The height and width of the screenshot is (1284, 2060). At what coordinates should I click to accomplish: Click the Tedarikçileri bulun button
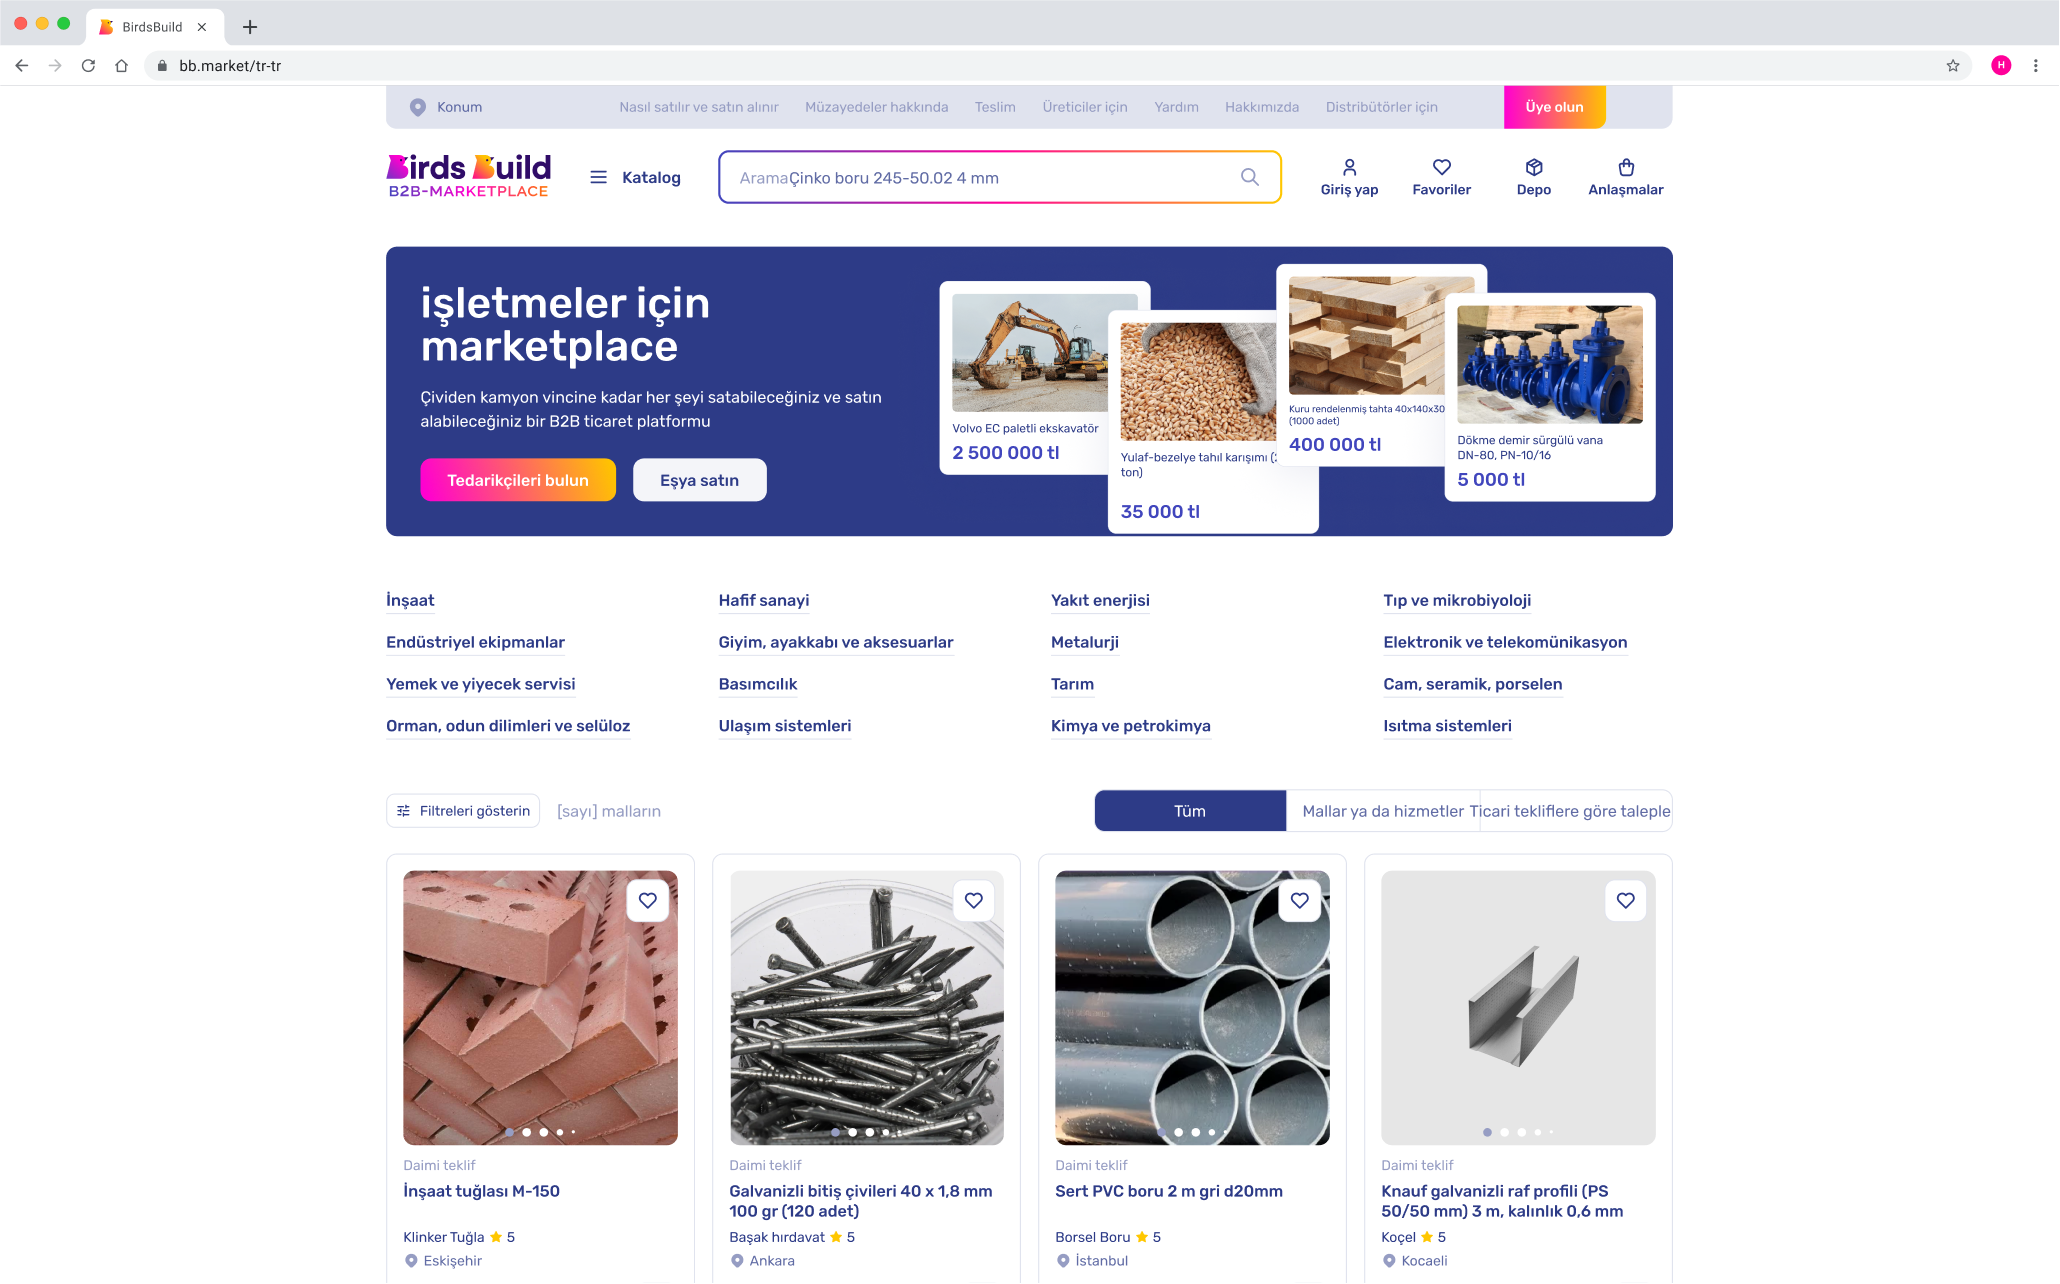(x=517, y=480)
